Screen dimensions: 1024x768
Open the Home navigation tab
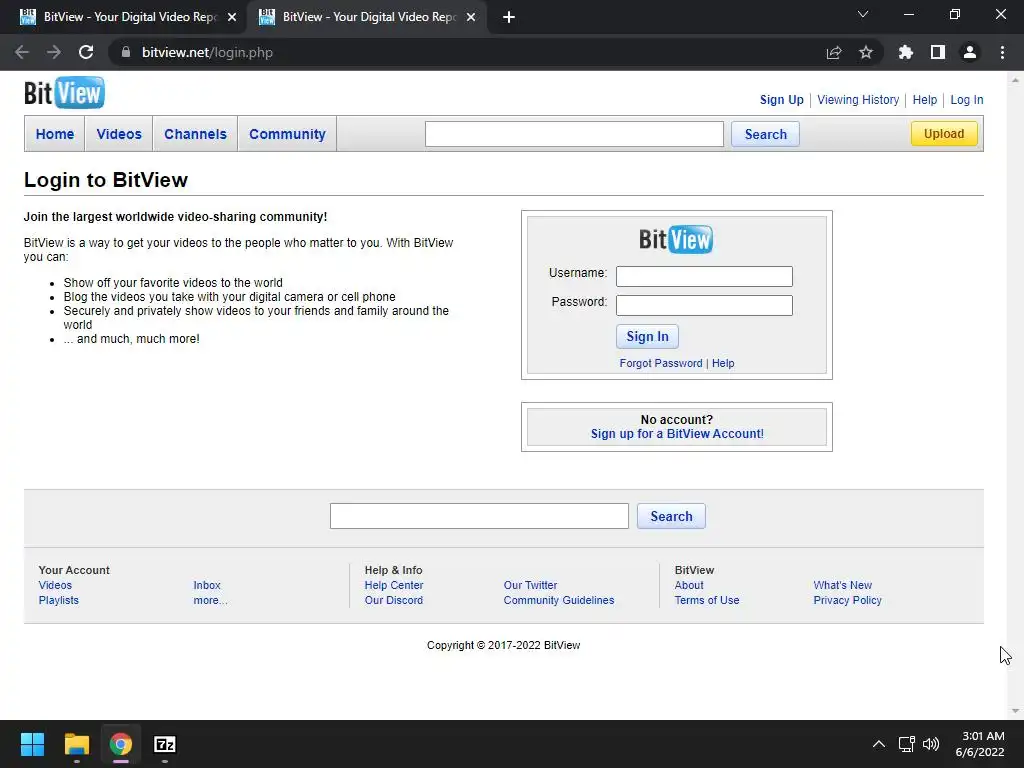(55, 134)
